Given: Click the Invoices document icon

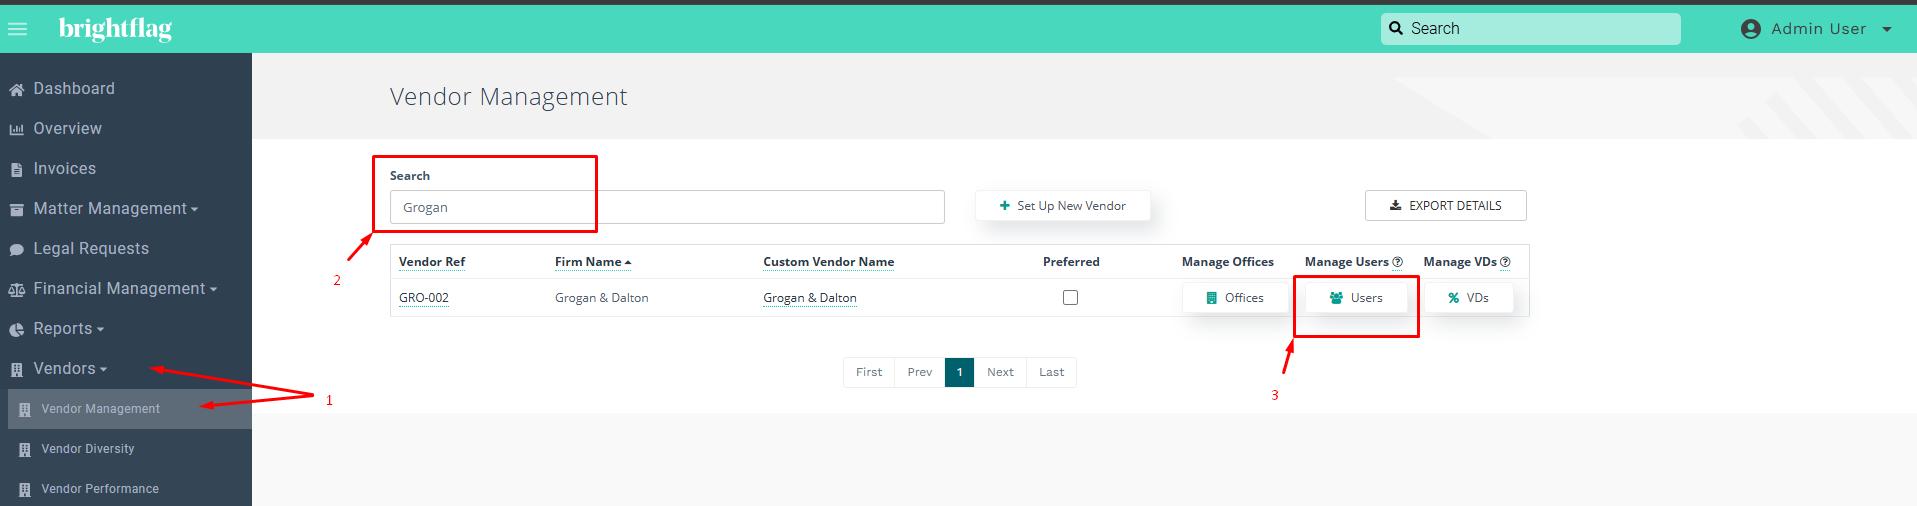Looking at the screenshot, I should point(16,170).
